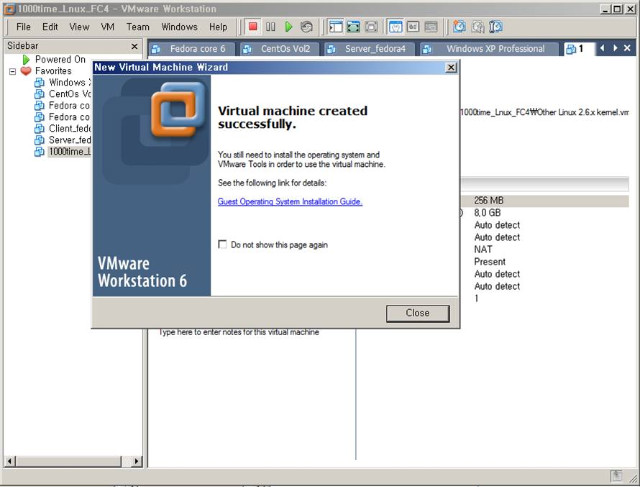Click the Reset virtual machine toolbar icon
The height and width of the screenshot is (487, 640).
point(307,27)
